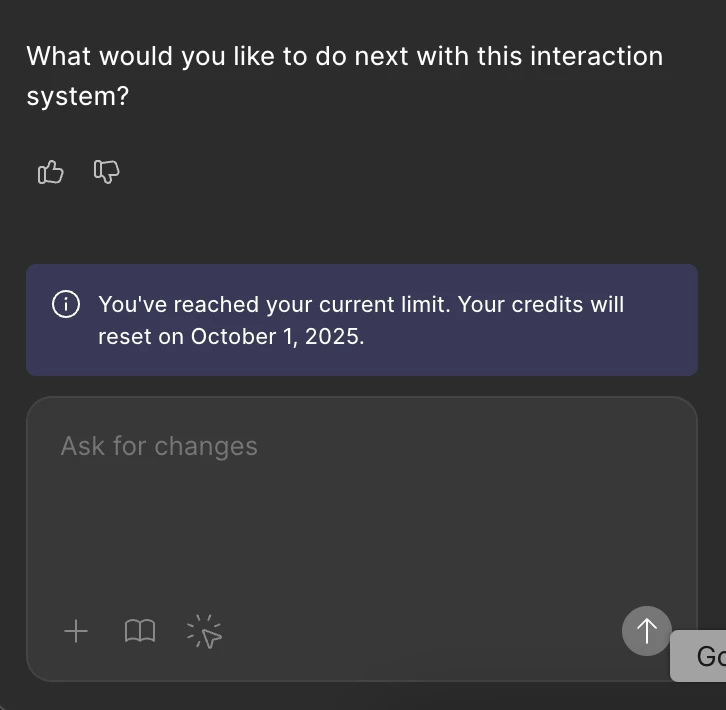Click the partially visible Go button
This screenshot has width=726, height=710.
click(x=698, y=656)
